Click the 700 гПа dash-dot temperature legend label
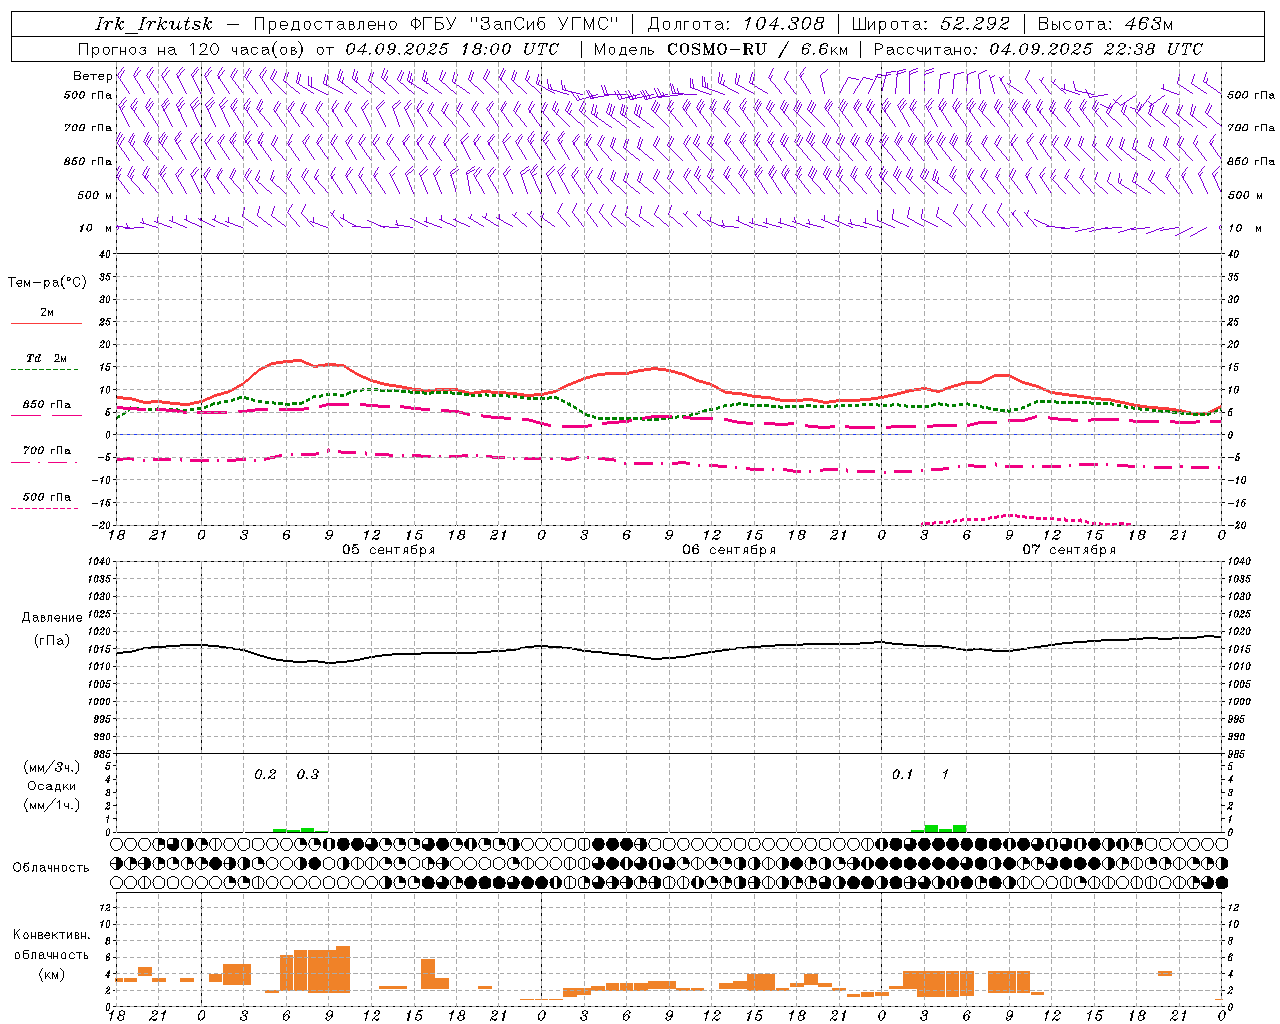This screenshot has width=1280, height=1024. [46, 451]
